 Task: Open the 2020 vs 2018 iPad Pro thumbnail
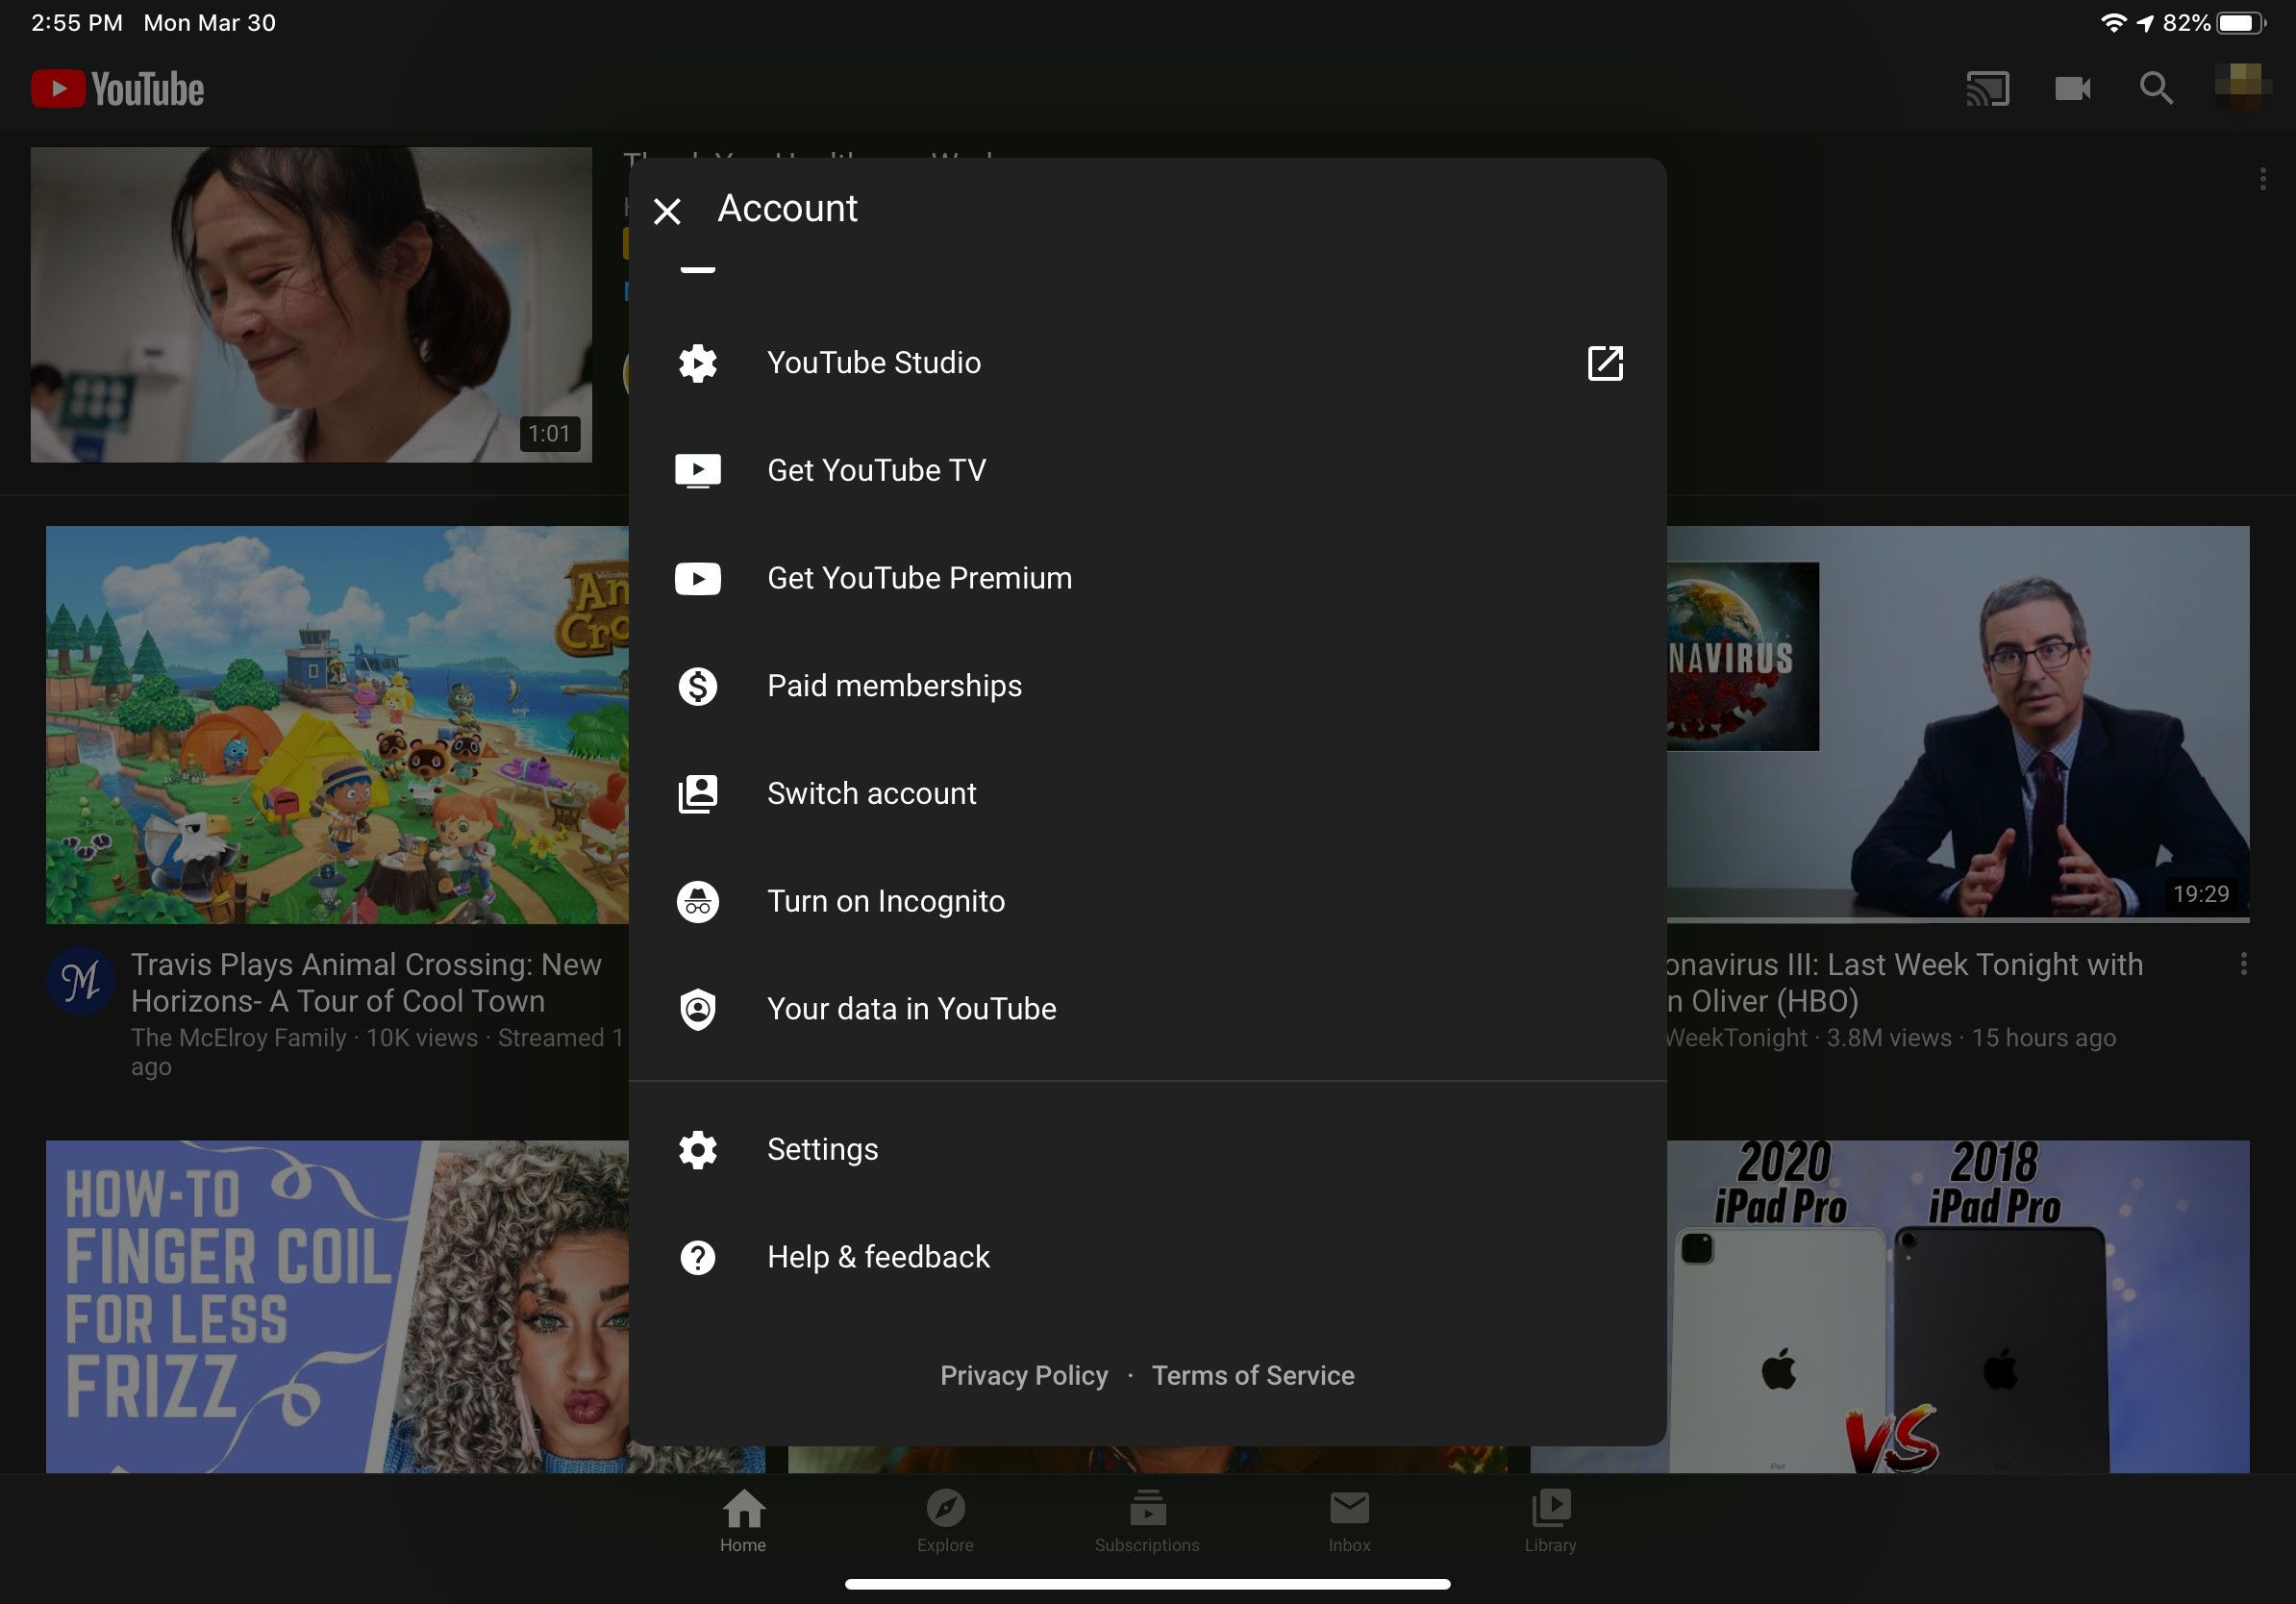click(x=1958, y=1306)
